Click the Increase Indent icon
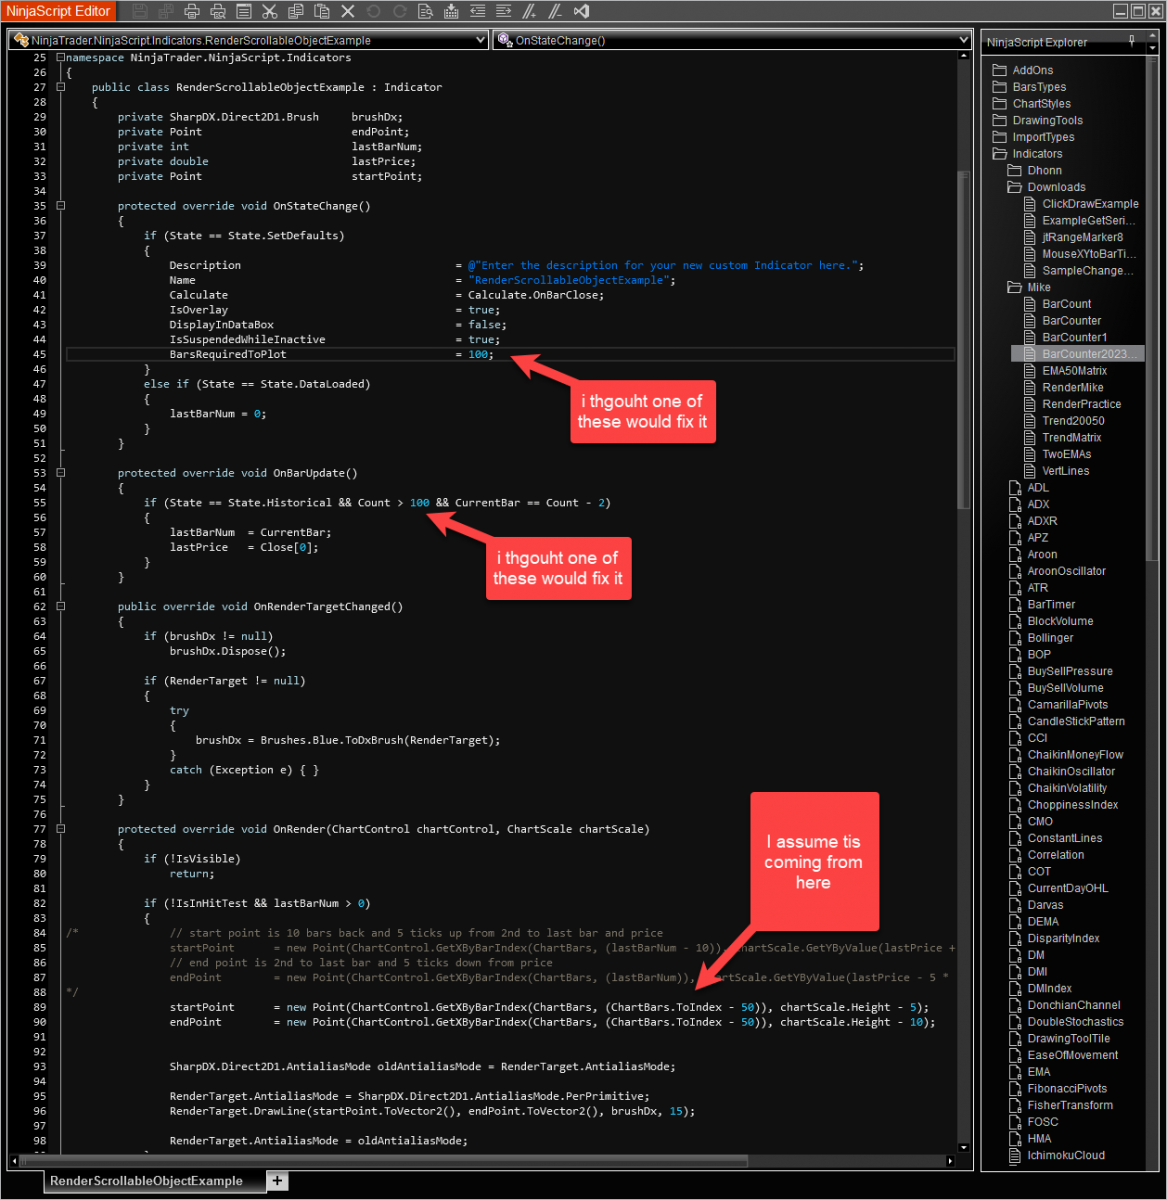Screen dimensions: 1167x1200 click(504, 11)
